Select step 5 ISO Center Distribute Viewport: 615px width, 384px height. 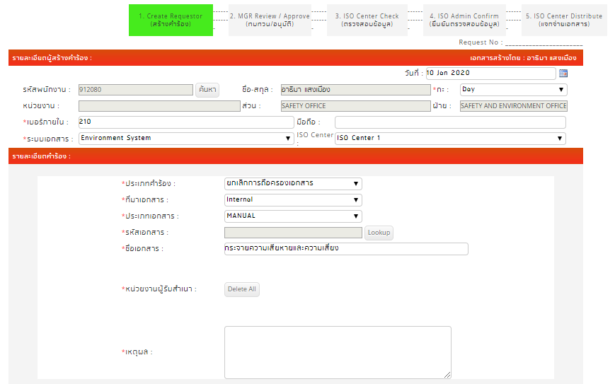[564, 20]
